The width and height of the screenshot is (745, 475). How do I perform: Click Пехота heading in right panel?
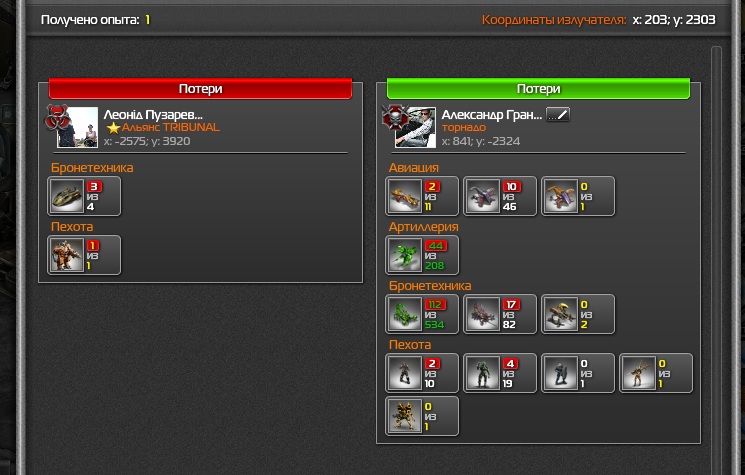(x=410, y=345)
